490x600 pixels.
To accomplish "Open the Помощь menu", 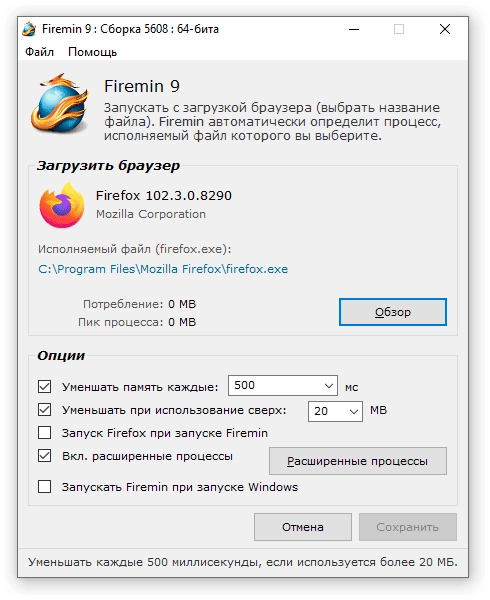I will [93, 52].
